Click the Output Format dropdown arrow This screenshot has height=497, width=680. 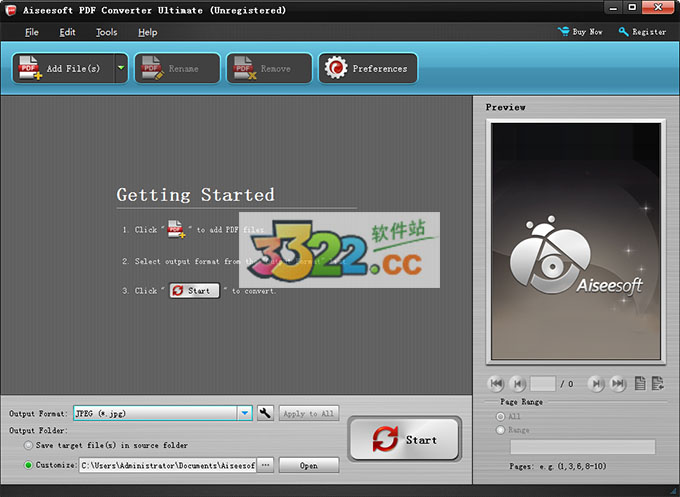pos(245,413)
